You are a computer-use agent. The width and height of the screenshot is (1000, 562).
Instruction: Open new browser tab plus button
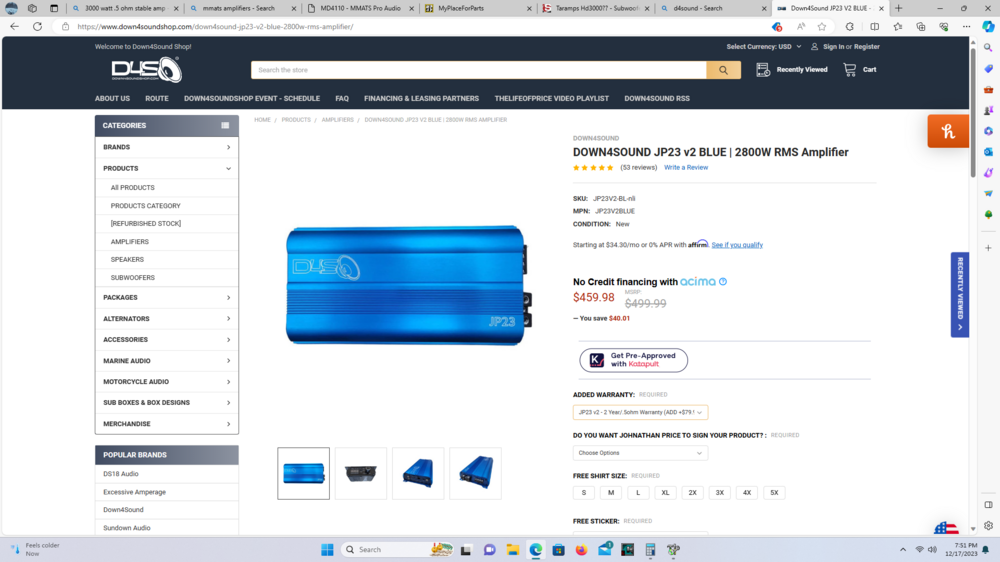[x=899, y=8]
